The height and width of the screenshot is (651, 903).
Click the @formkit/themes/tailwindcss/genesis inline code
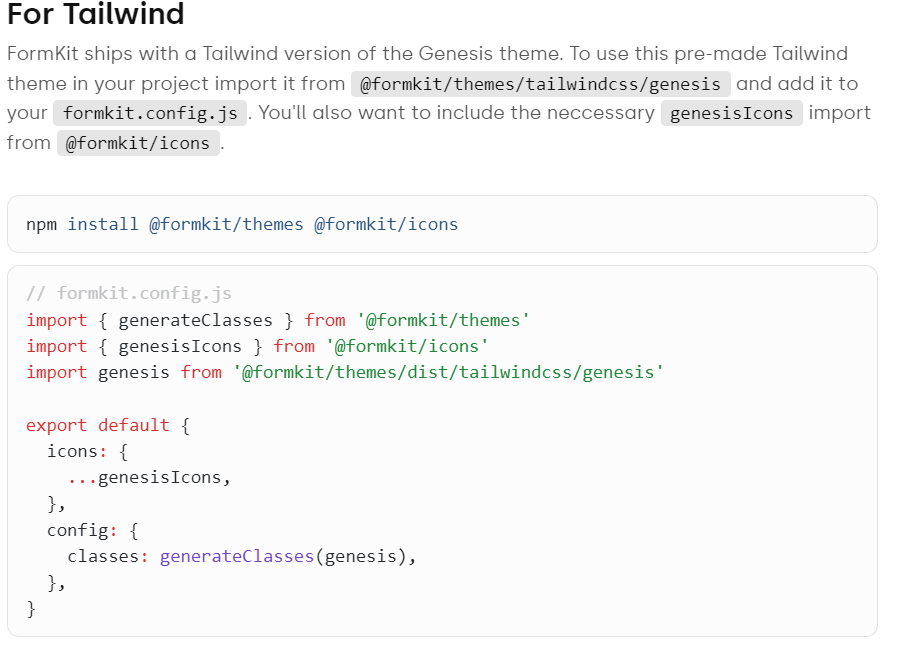tap(540, 84)
